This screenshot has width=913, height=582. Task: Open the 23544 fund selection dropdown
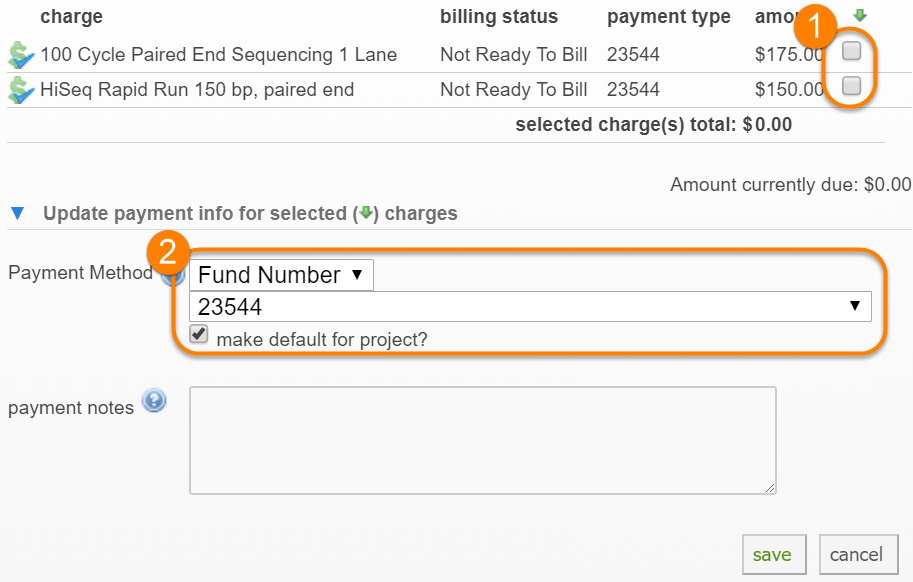(530, 306)
